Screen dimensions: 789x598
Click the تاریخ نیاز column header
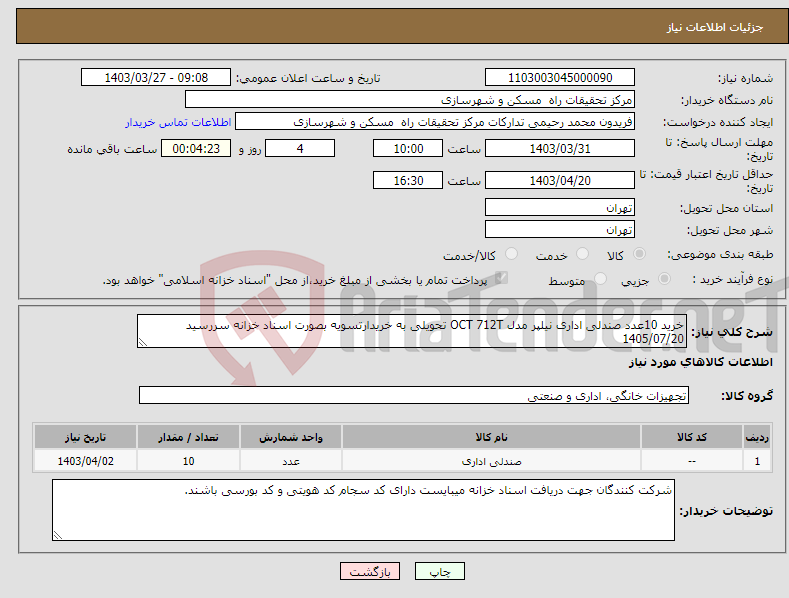point(85,437)
